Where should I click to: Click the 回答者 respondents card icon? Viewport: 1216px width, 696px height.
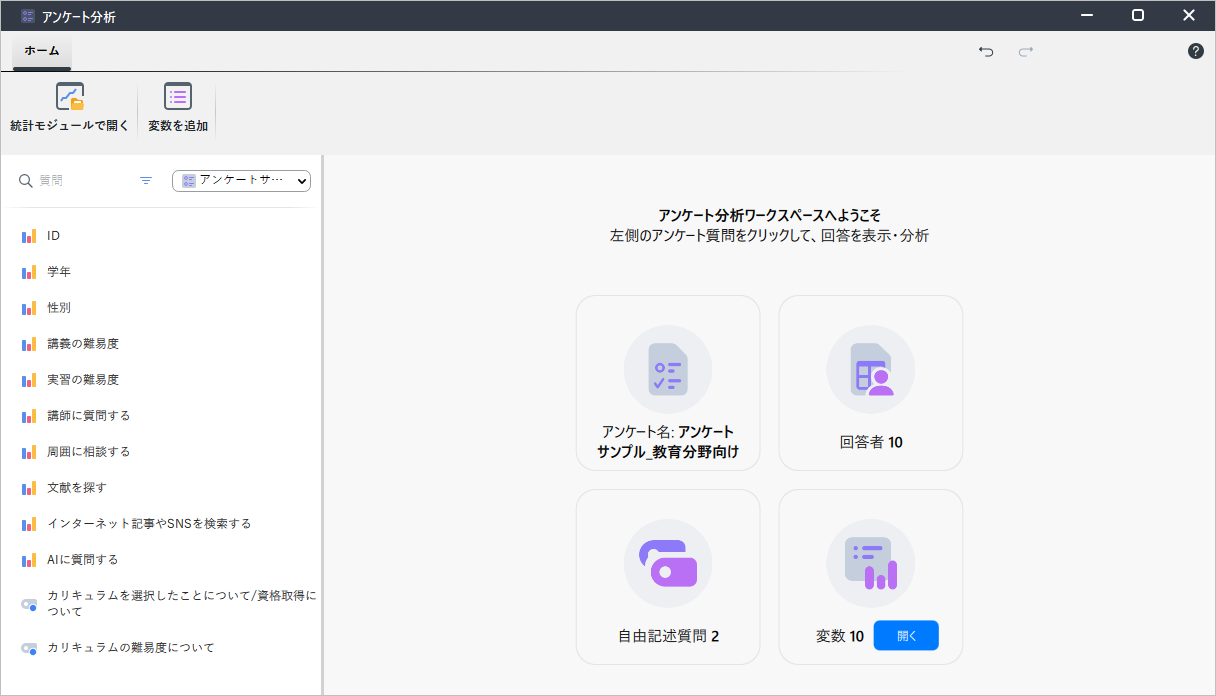pyautogui.click(x=870, y=369)
